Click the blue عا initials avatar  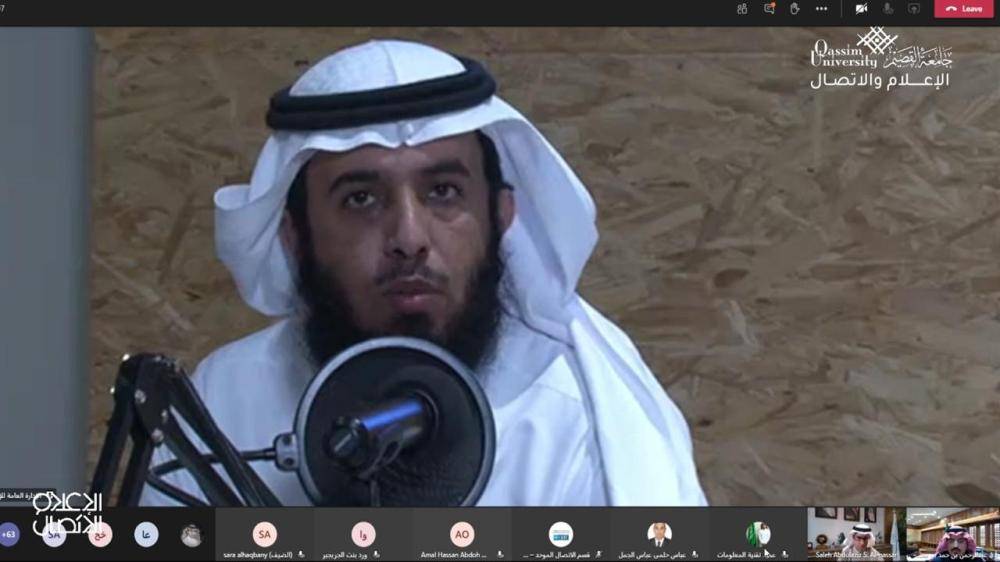click(x=146, y=535)
